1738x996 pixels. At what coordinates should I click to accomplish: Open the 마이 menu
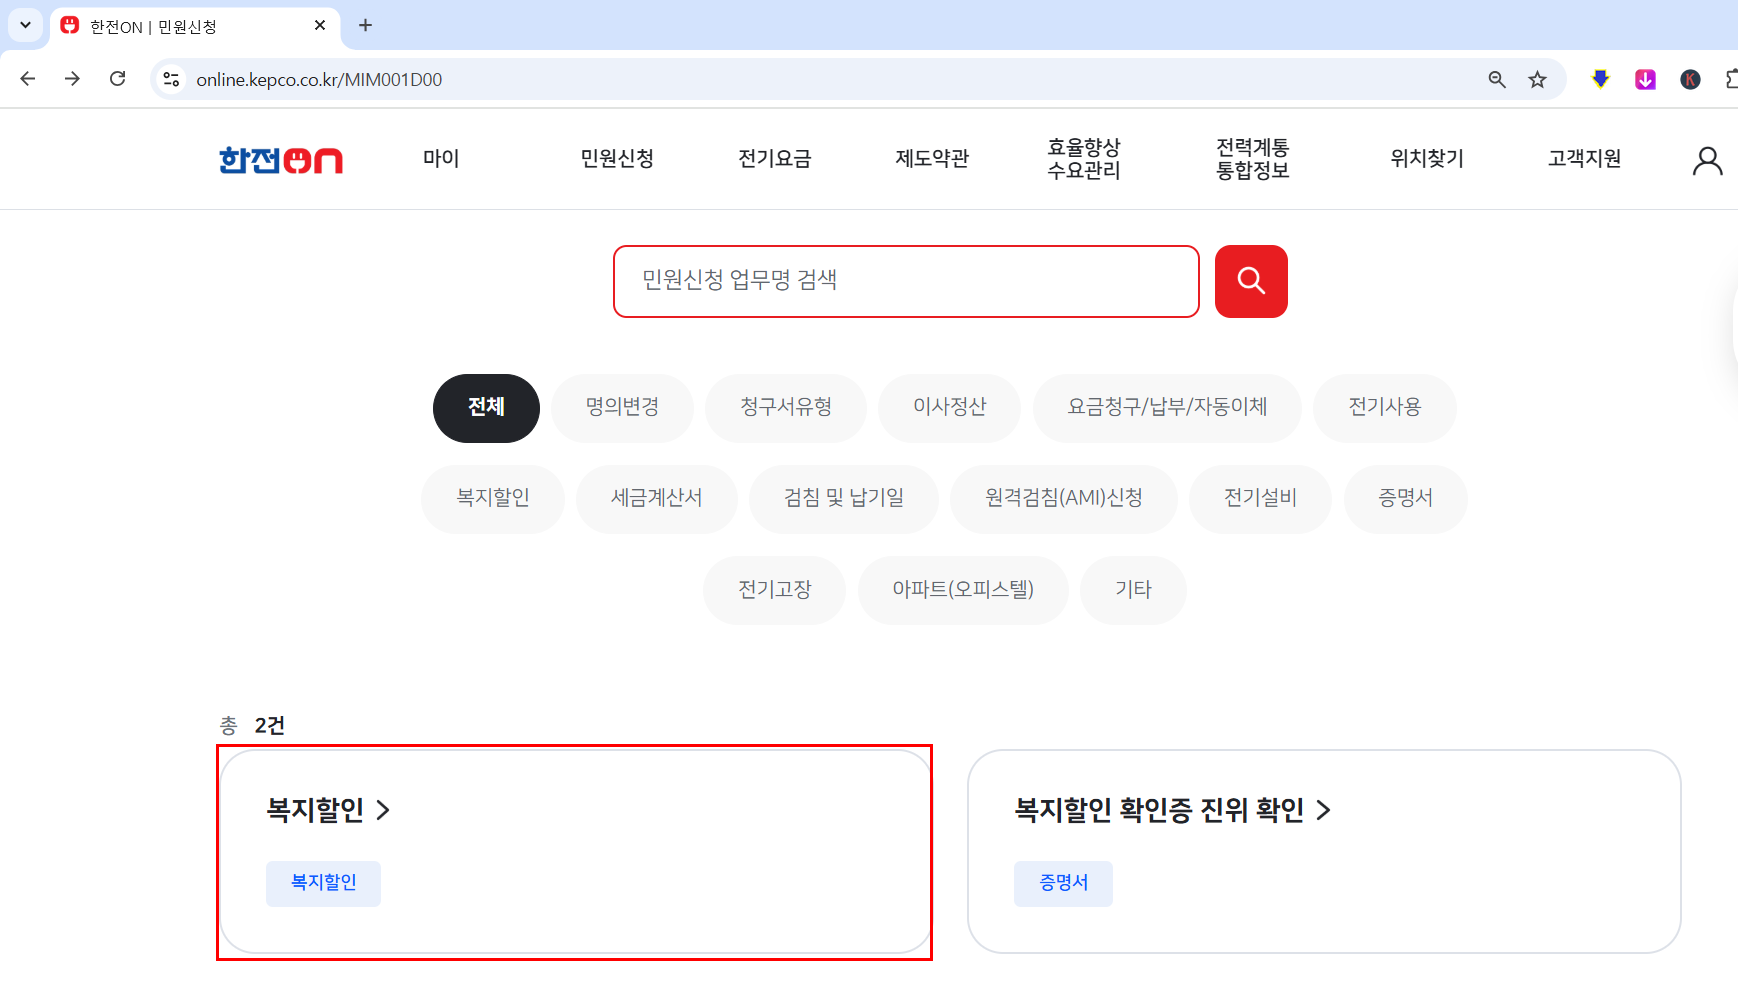point(441,158)
